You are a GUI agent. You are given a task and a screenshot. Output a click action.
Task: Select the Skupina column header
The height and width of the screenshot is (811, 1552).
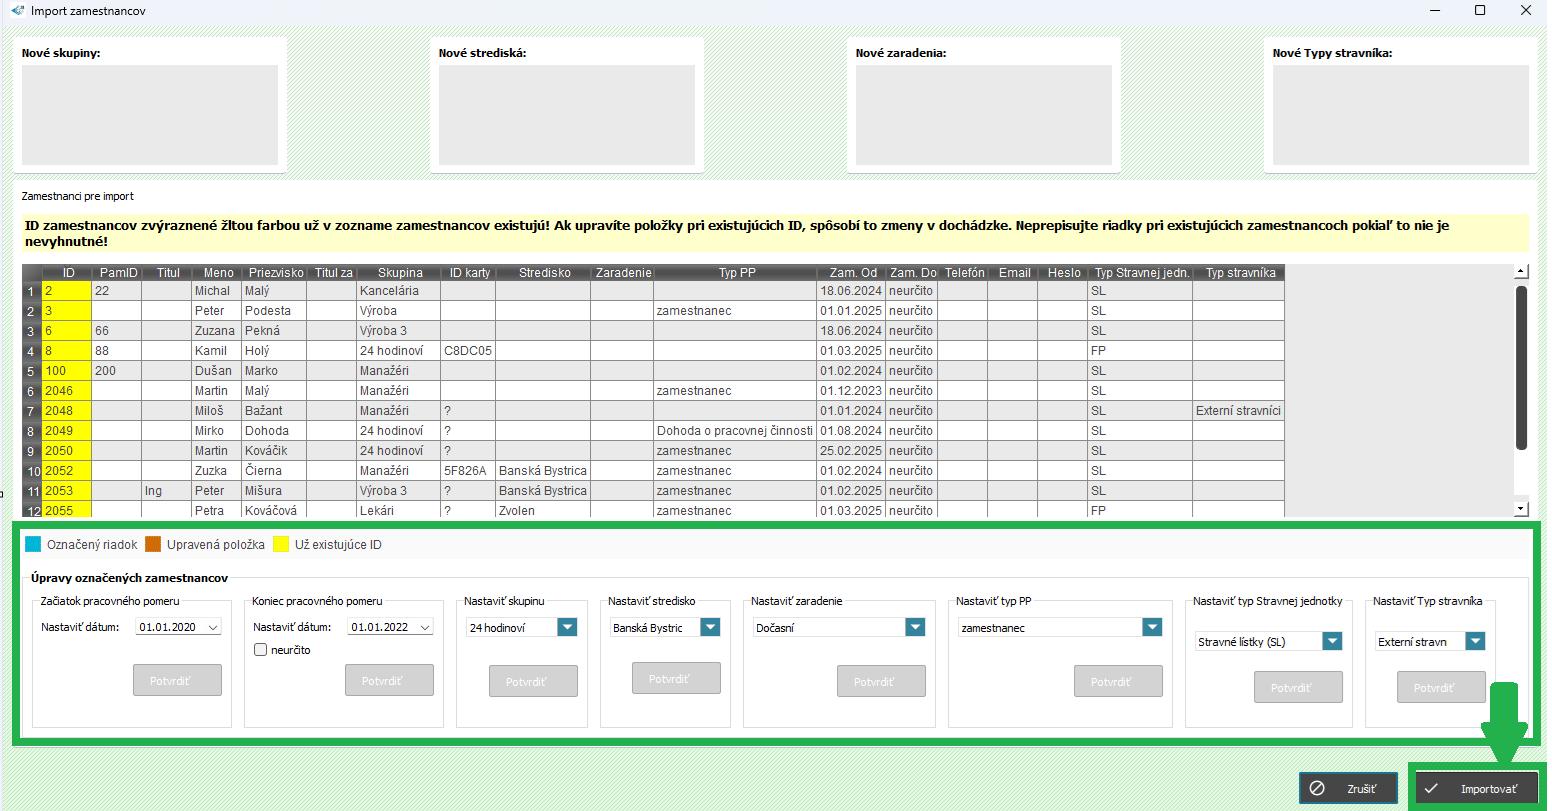coord(399,273)
